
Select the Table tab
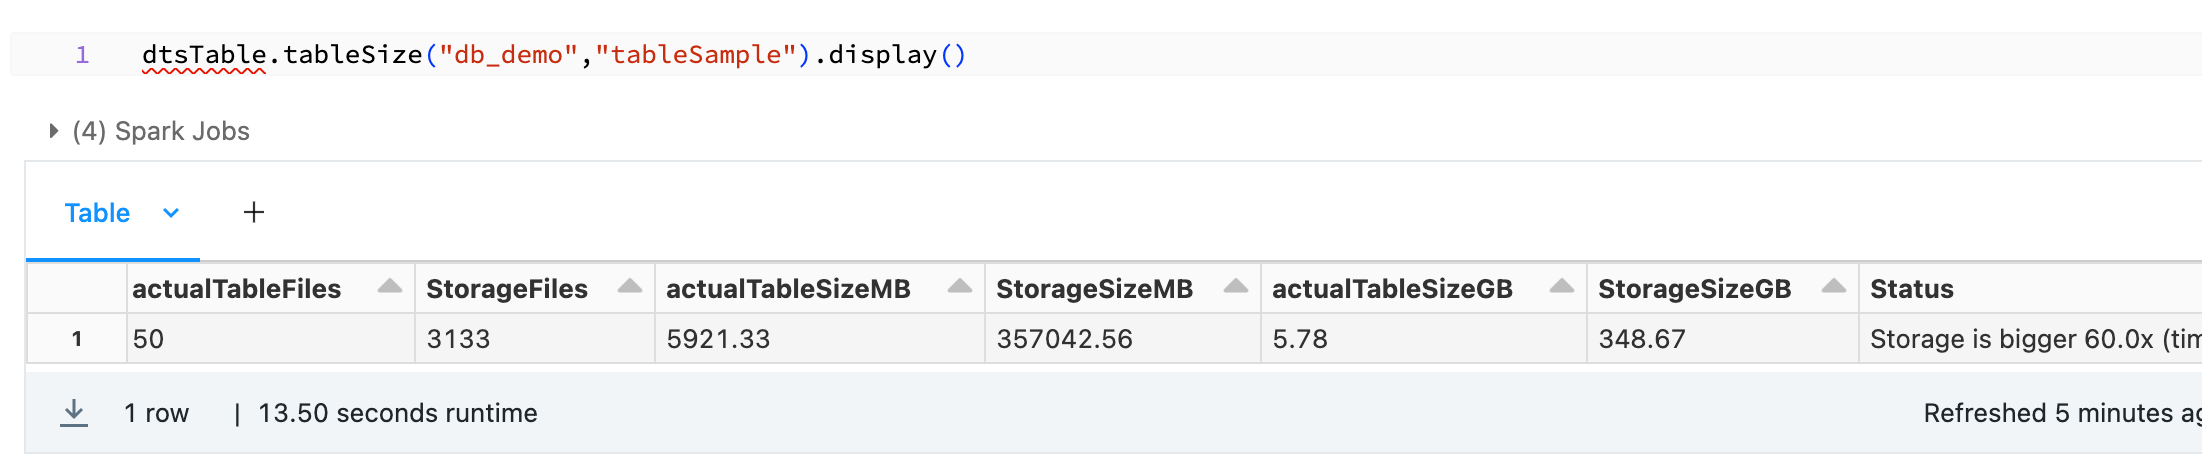(x=97, y=213)
